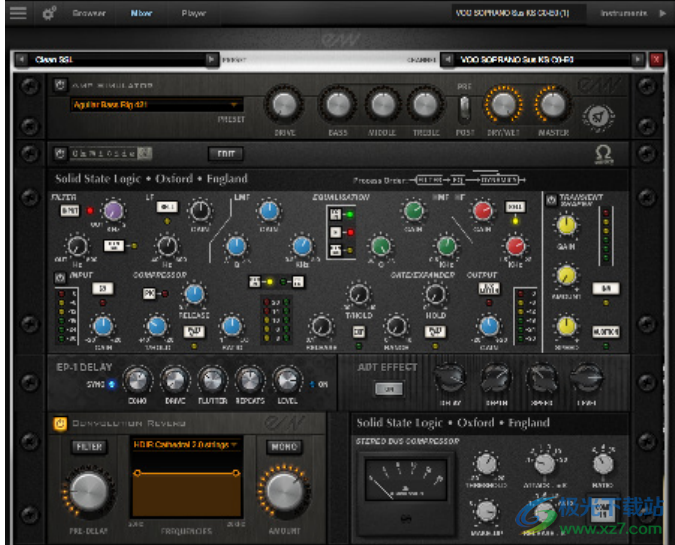Select previous channel arrow
Viewport: 675px width, 545px height.
448,59
